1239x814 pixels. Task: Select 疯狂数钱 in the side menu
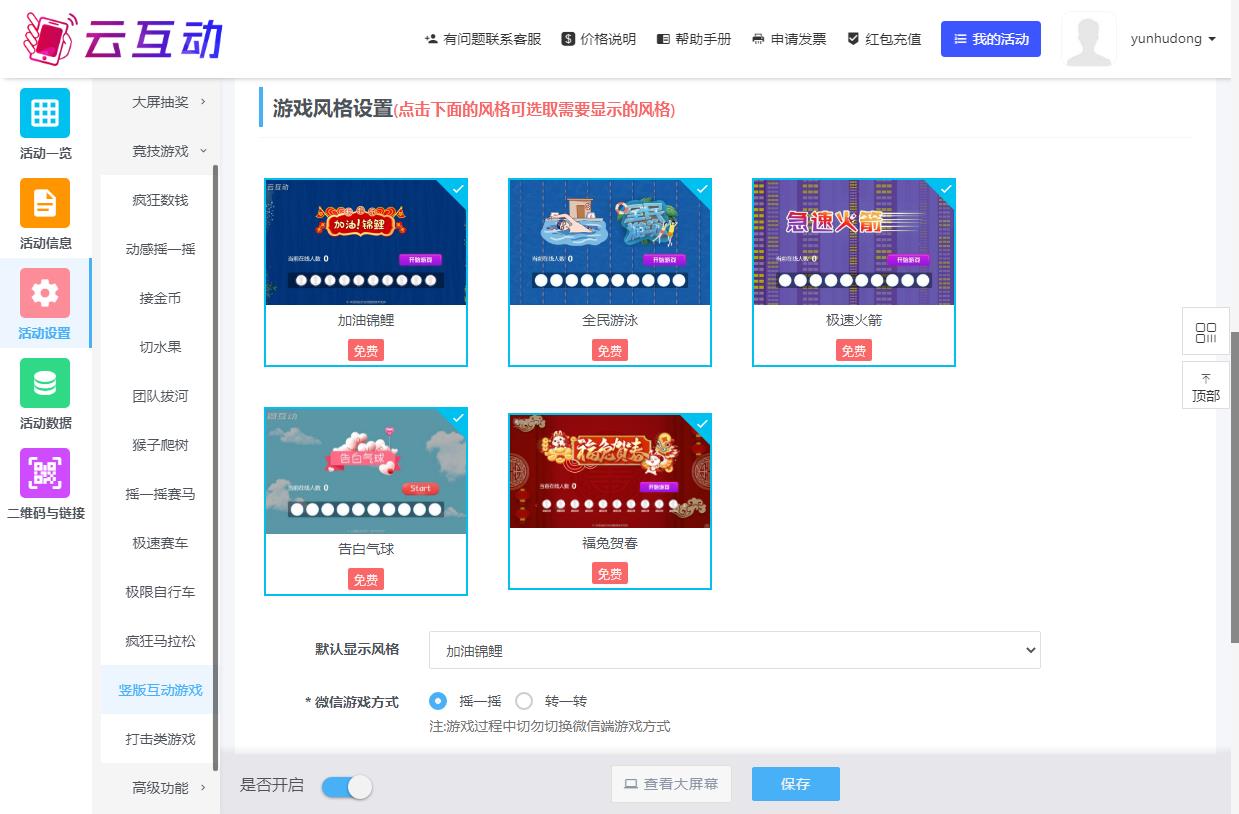pos(160,200)
